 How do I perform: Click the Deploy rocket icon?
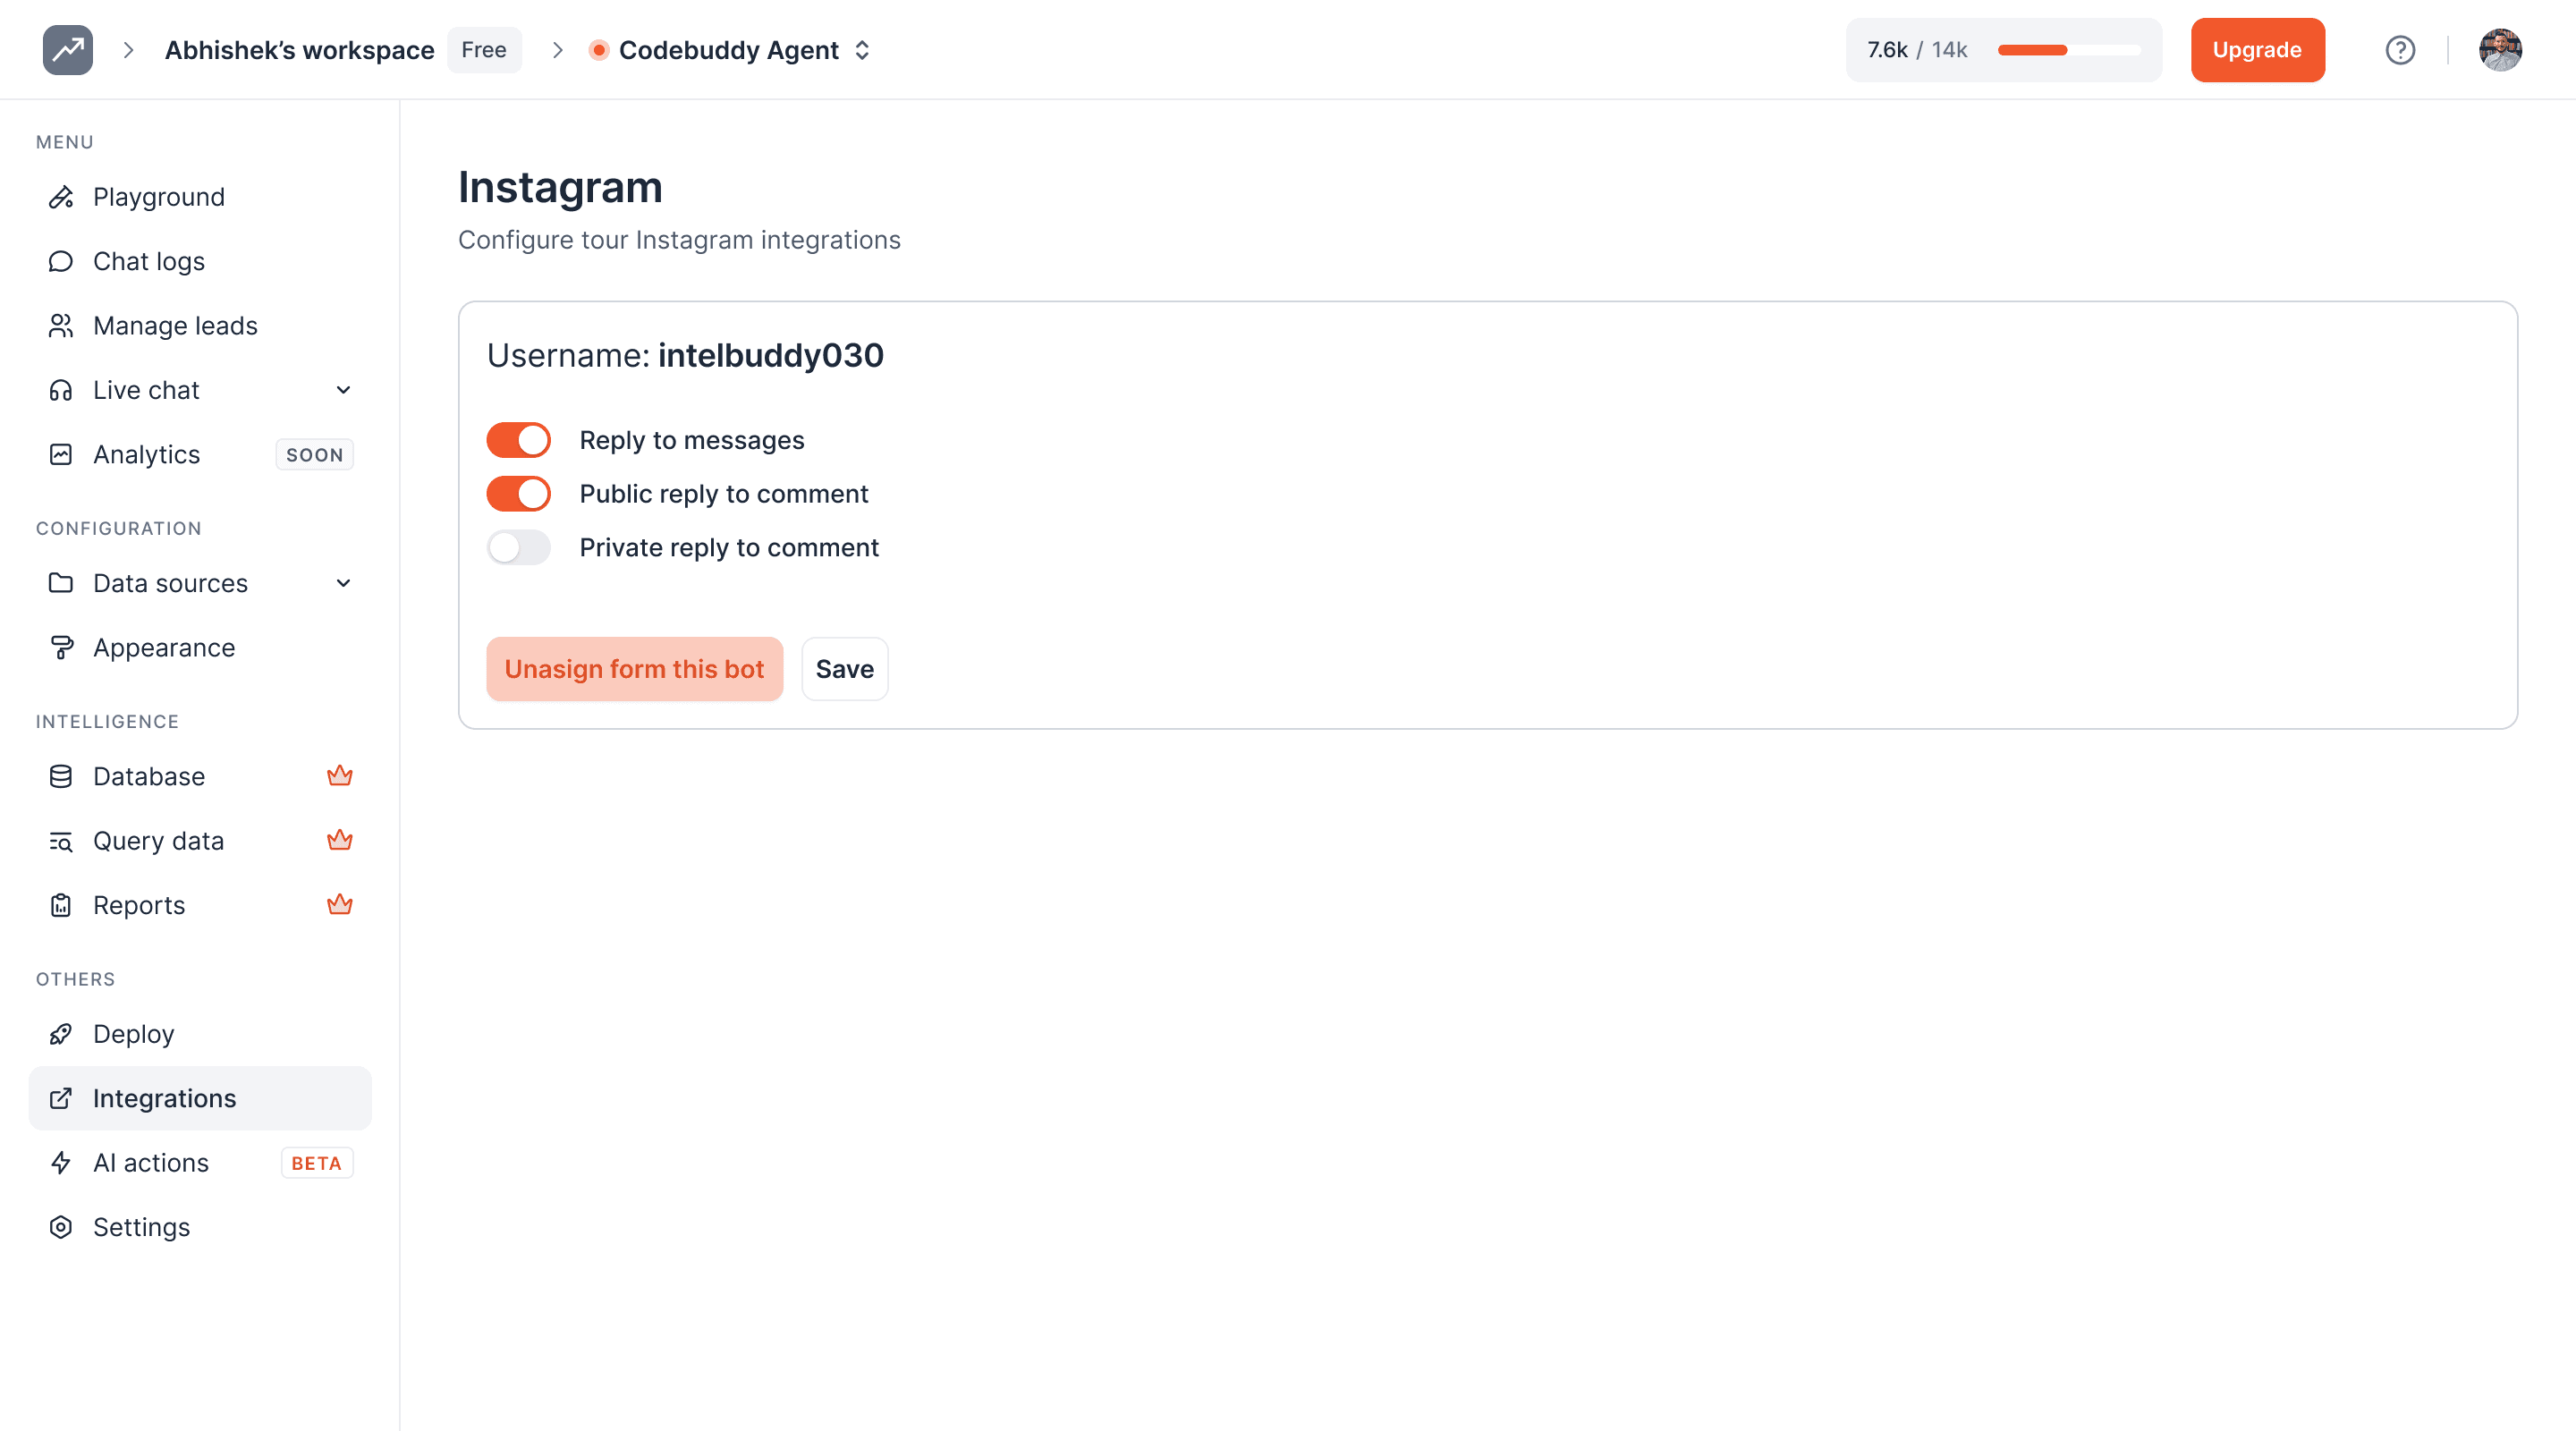tap(61, 1034)
